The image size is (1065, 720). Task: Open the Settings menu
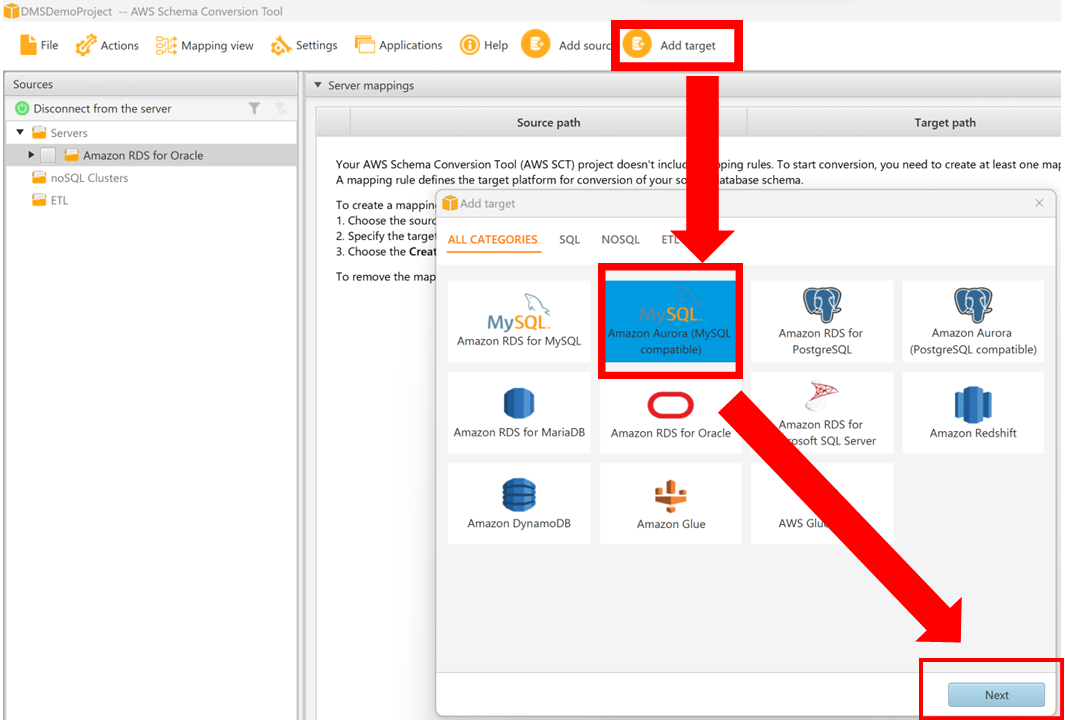304,46
